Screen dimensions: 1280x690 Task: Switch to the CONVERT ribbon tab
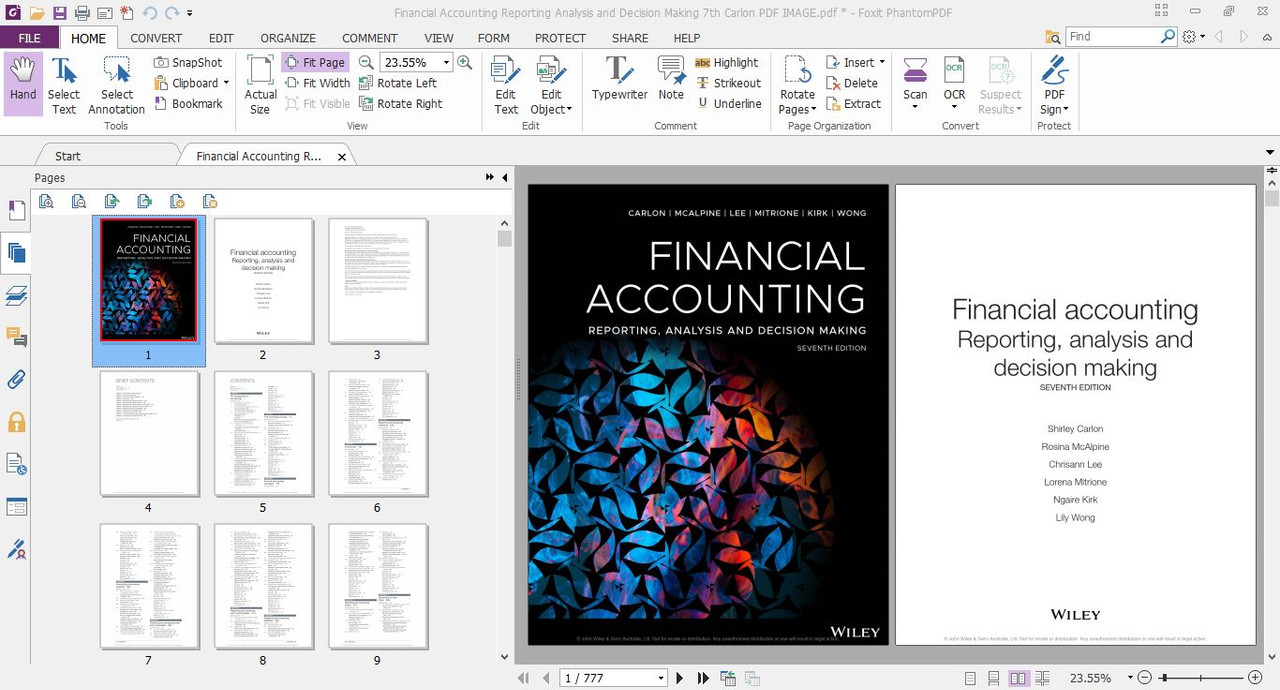coord(156,38)
